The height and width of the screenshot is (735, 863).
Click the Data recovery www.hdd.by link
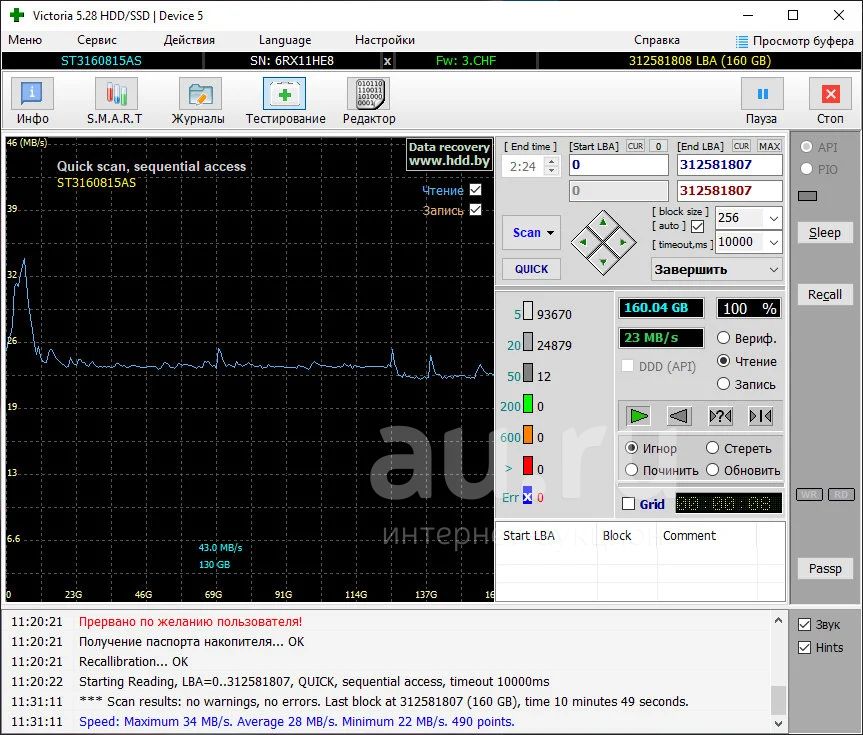pyautogui.click(x=449, y=154)
